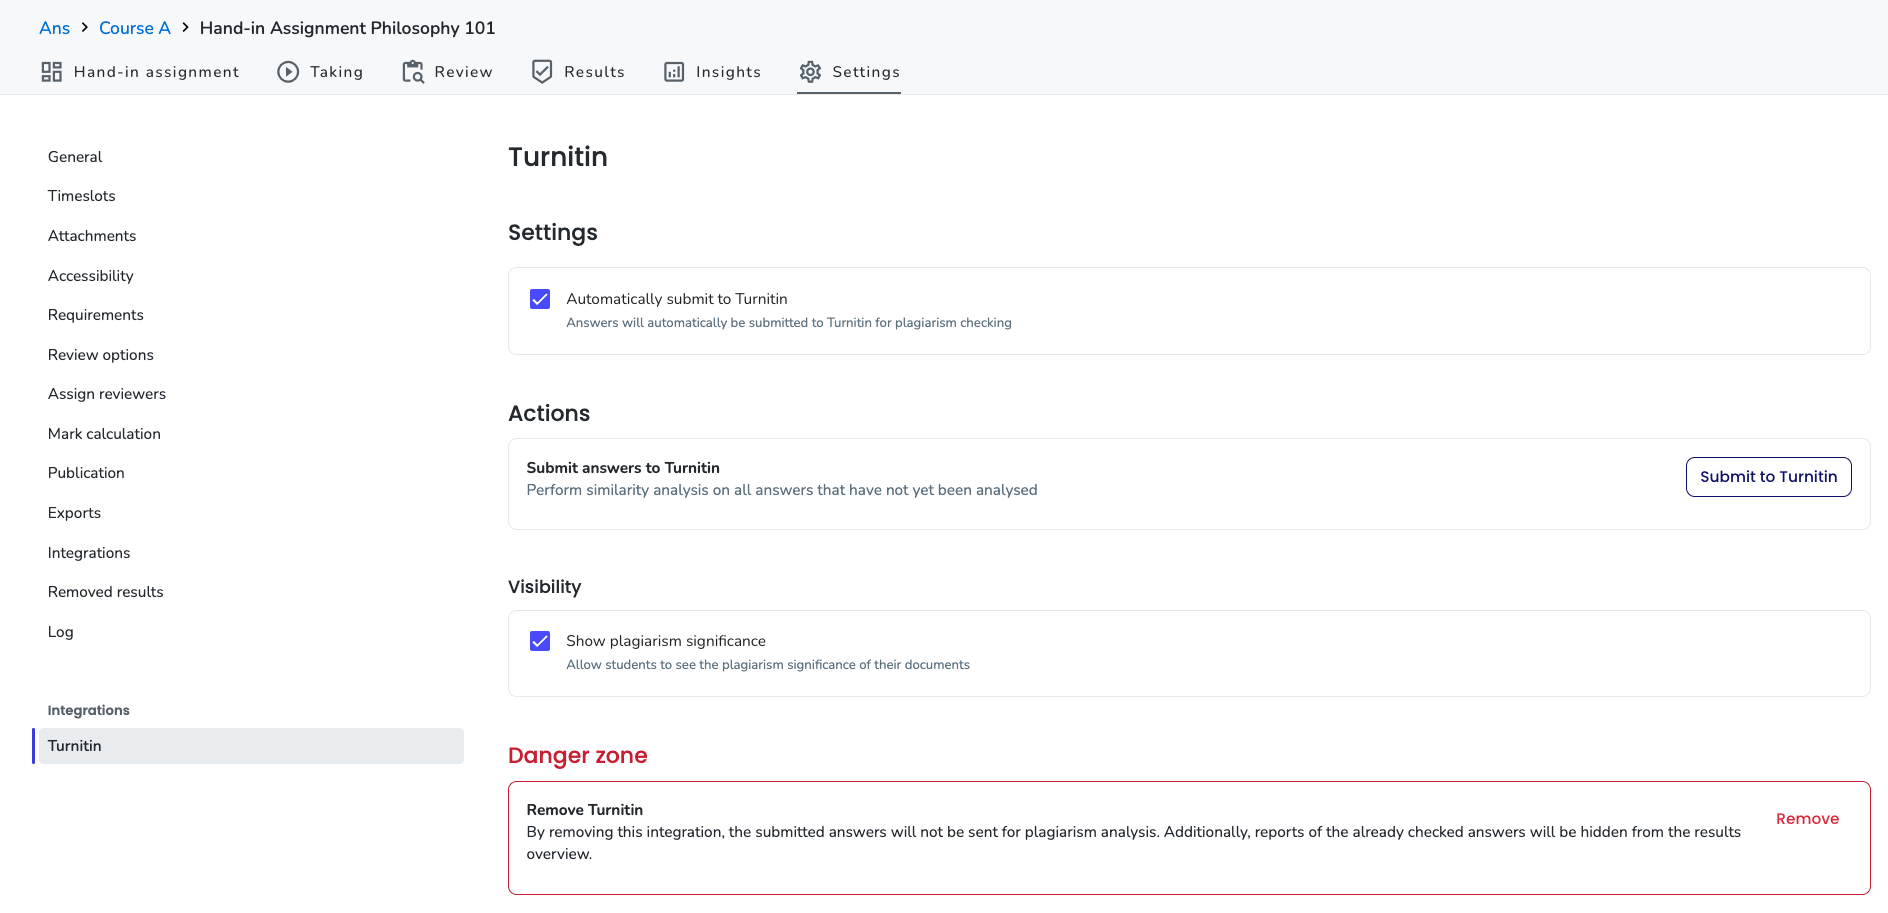
Task: Open General settings section
Action: [75, 157]
